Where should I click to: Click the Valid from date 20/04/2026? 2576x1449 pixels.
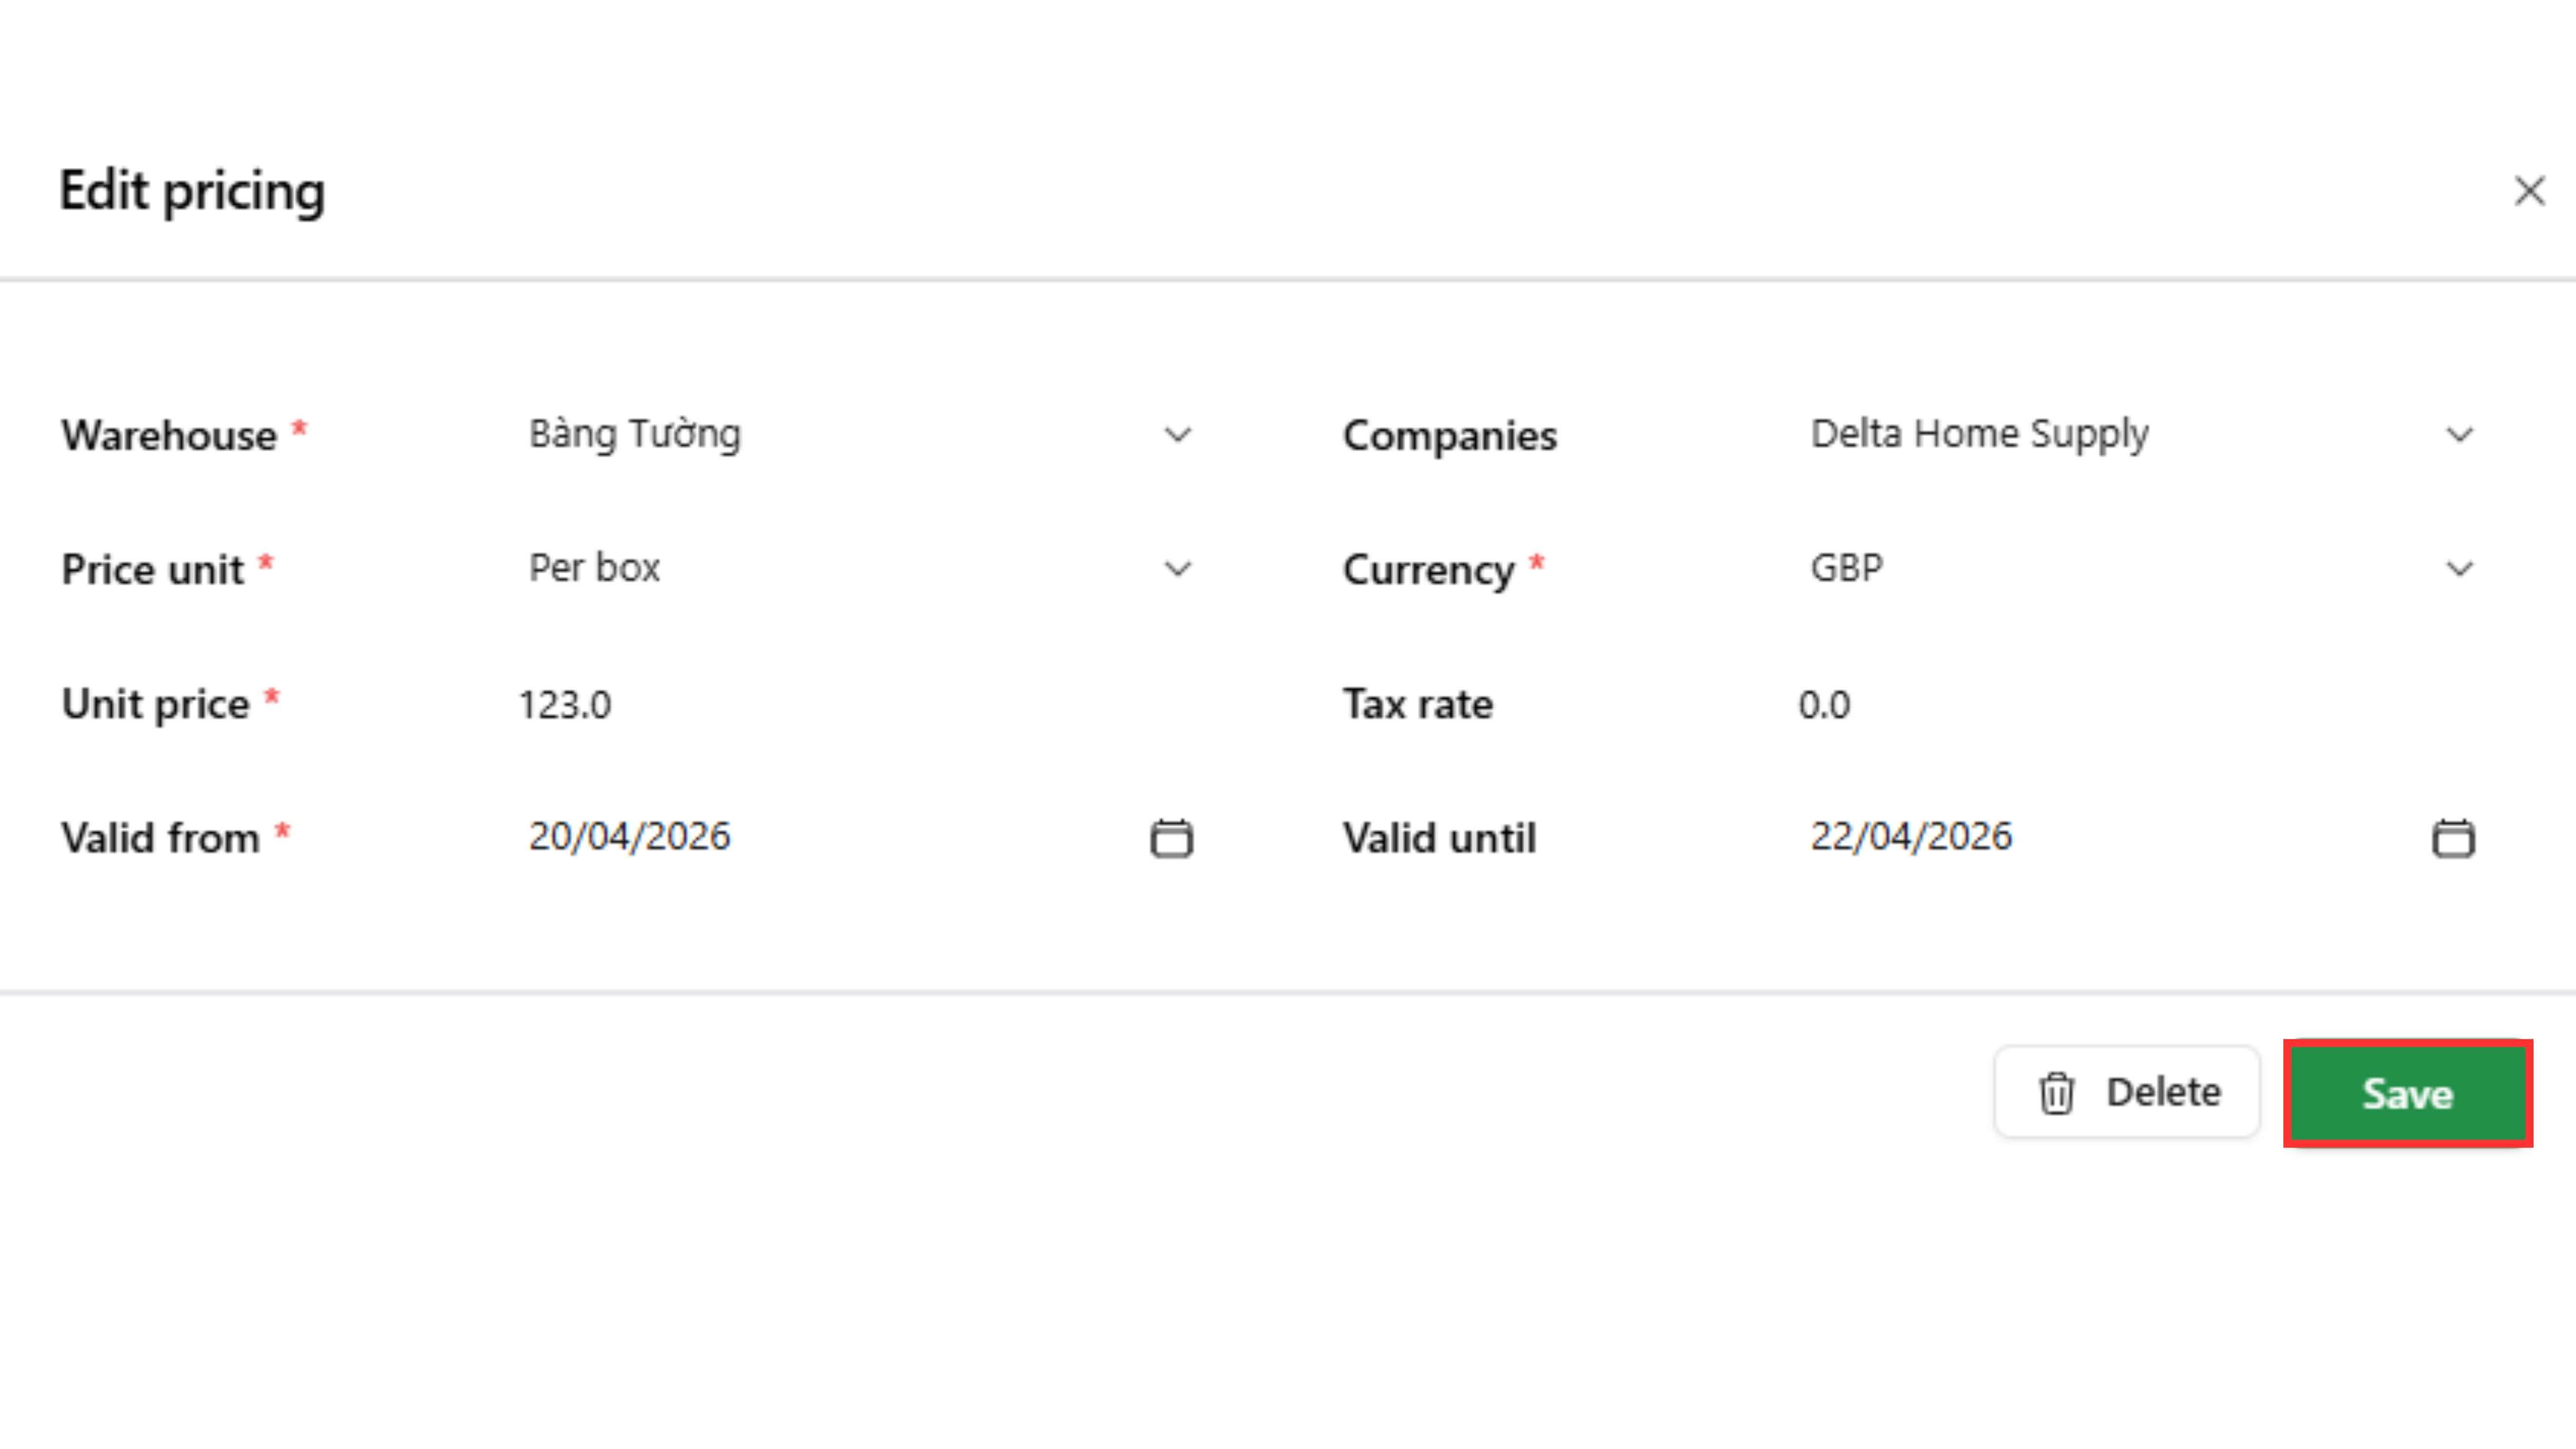(630, 836)
